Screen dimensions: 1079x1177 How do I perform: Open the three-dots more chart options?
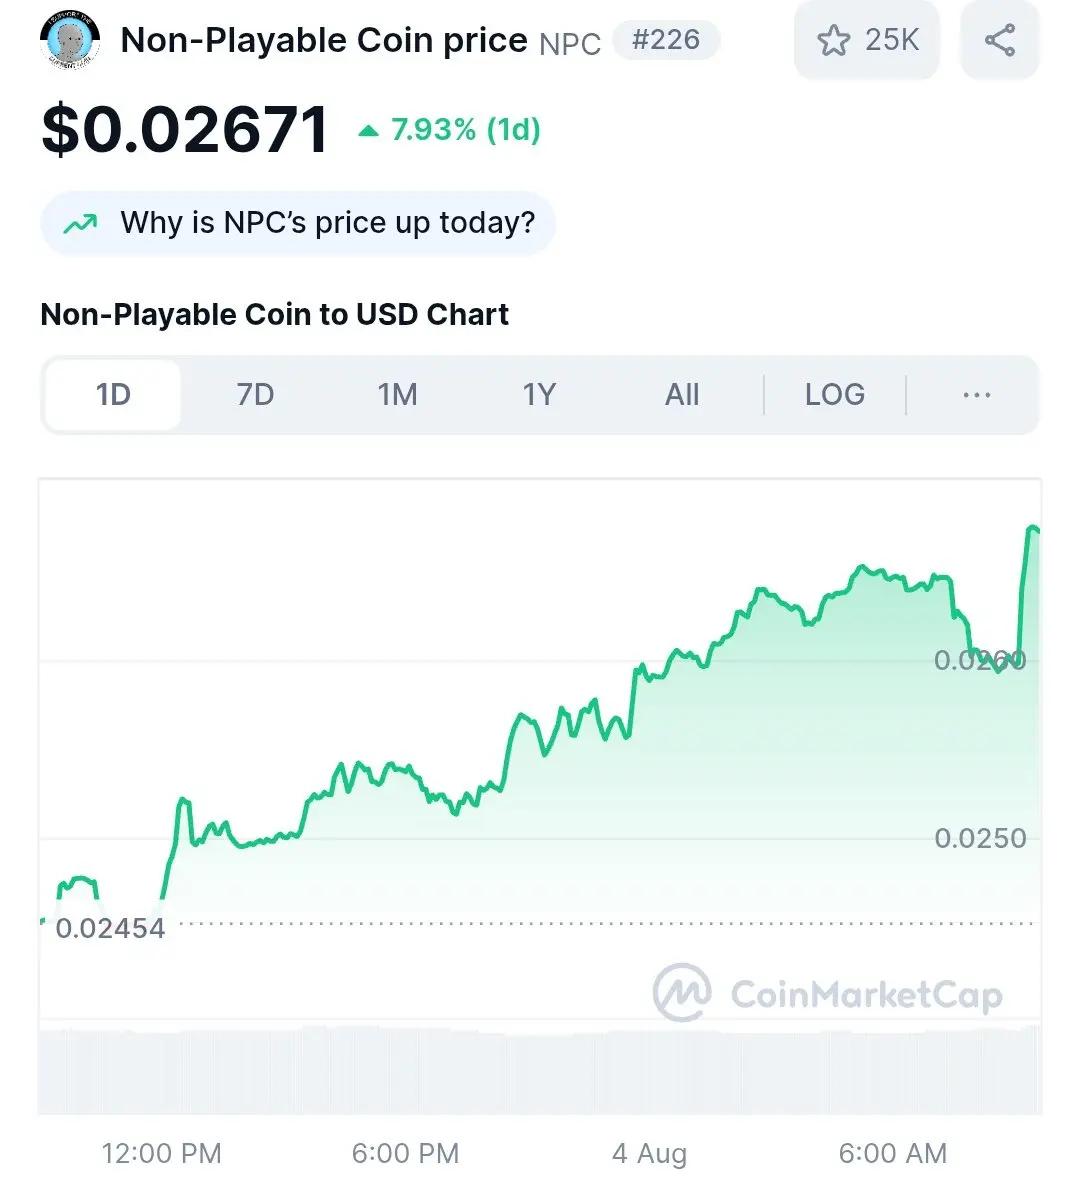click(976, 395)
